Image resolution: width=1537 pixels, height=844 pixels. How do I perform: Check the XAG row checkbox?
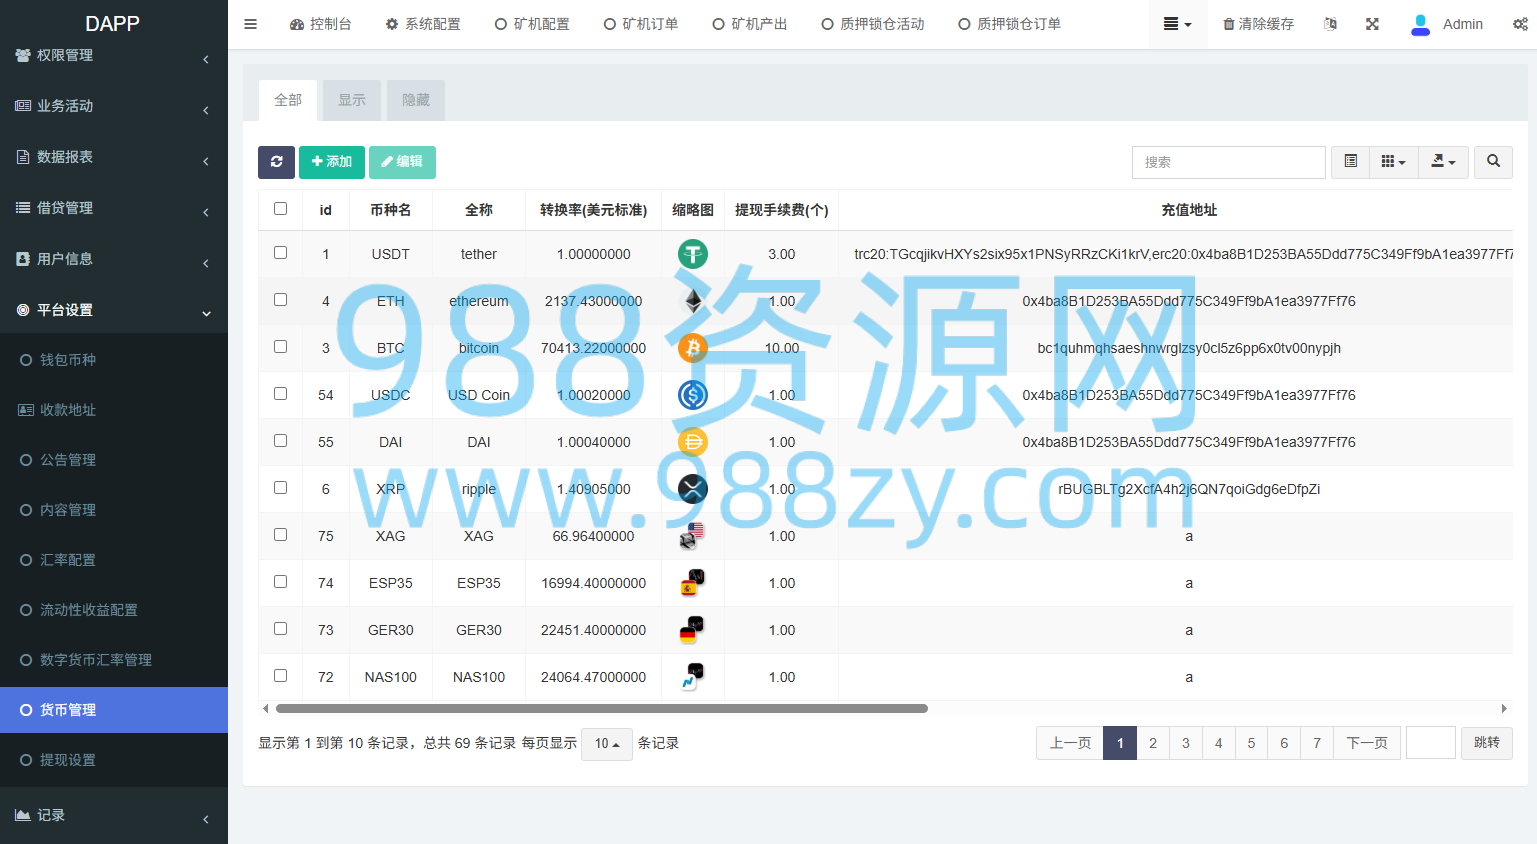click(281, 535)
